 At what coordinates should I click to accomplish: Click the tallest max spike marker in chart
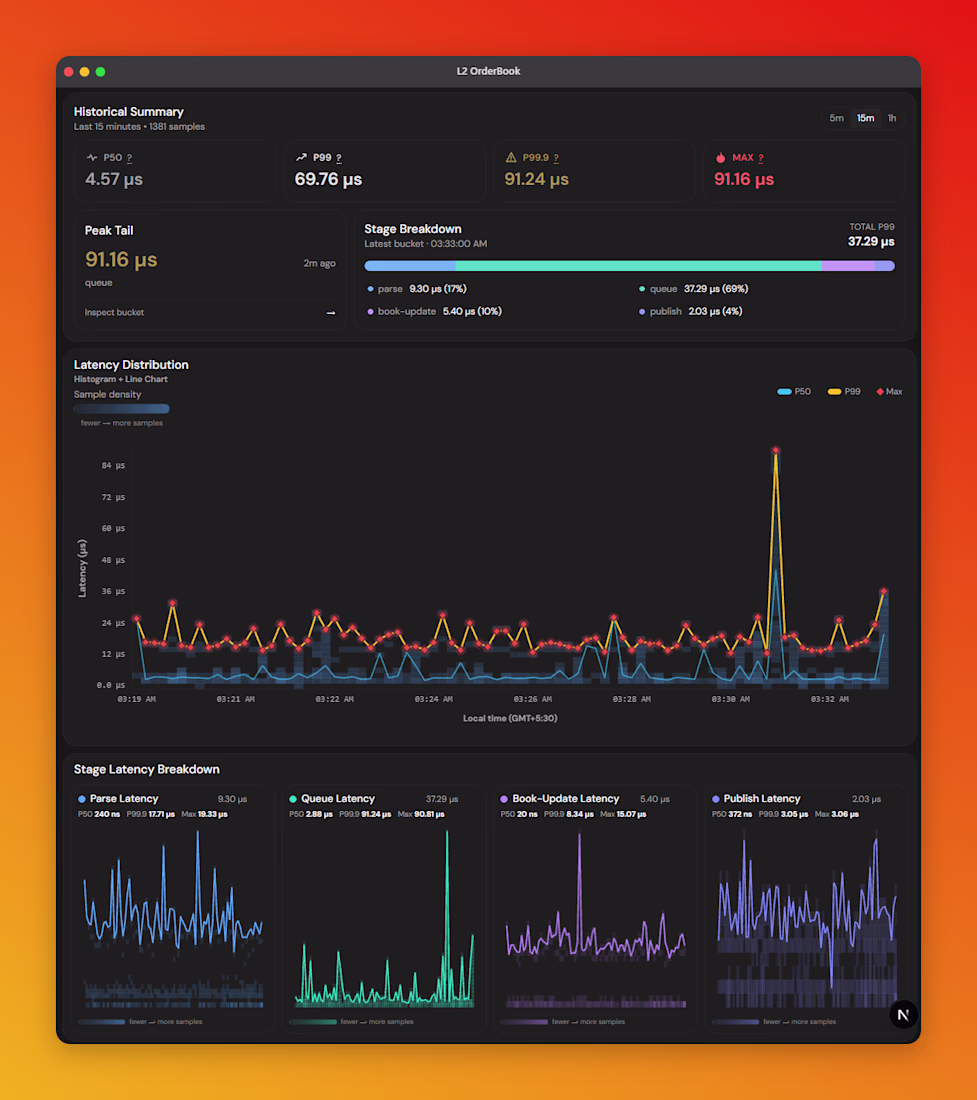[x=776, y=450]
